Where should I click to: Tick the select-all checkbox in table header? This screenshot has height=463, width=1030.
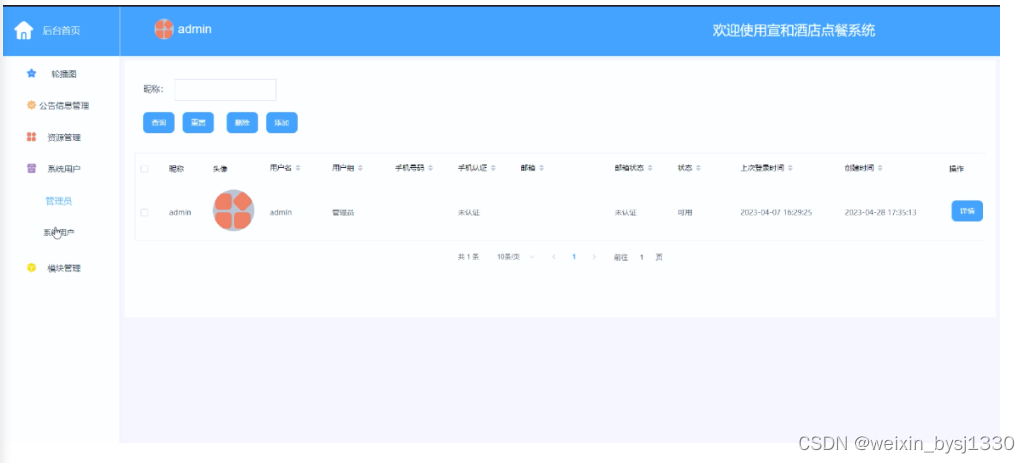point(145,169)
